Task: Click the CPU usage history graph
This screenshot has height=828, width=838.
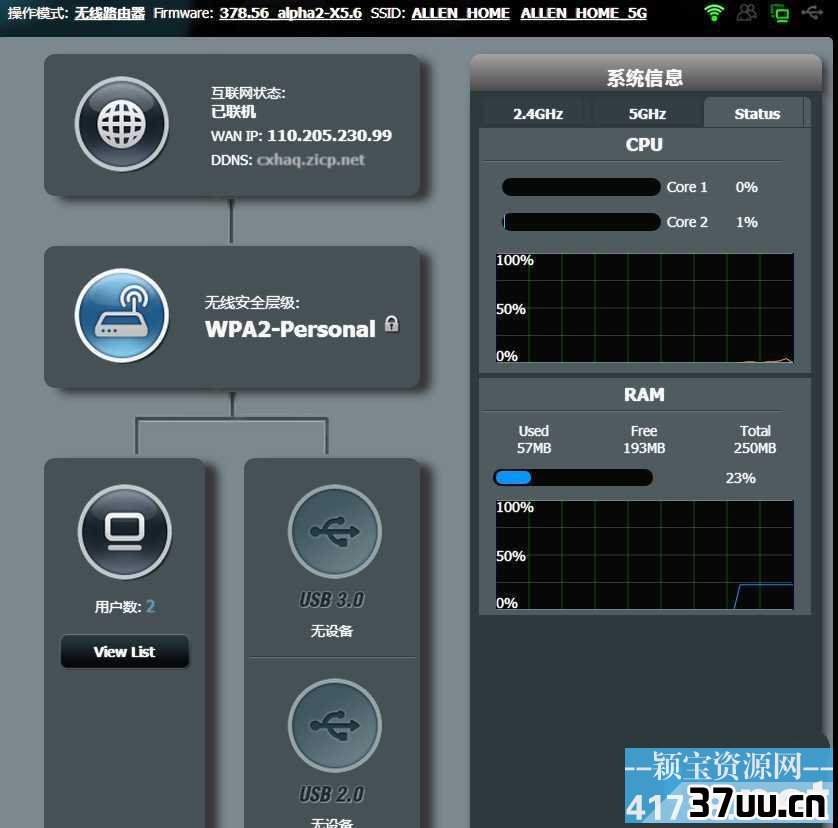Action: [x=645, y=308]
